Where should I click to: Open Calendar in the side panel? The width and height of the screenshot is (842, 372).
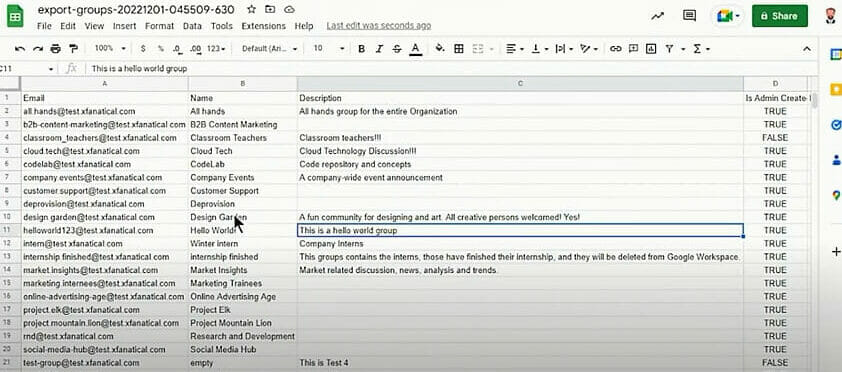836,54
